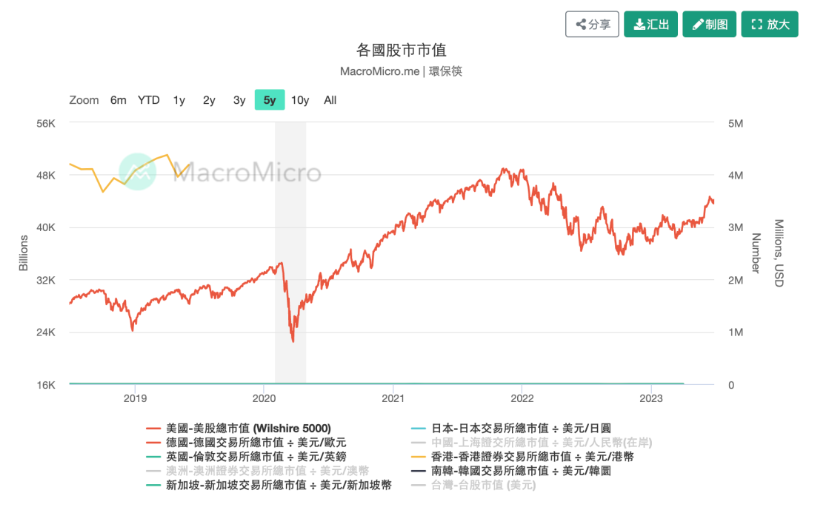822x515 pixels.
Task: Toggle the 日本交易所總市值 legend series
Action: point(511,428)
